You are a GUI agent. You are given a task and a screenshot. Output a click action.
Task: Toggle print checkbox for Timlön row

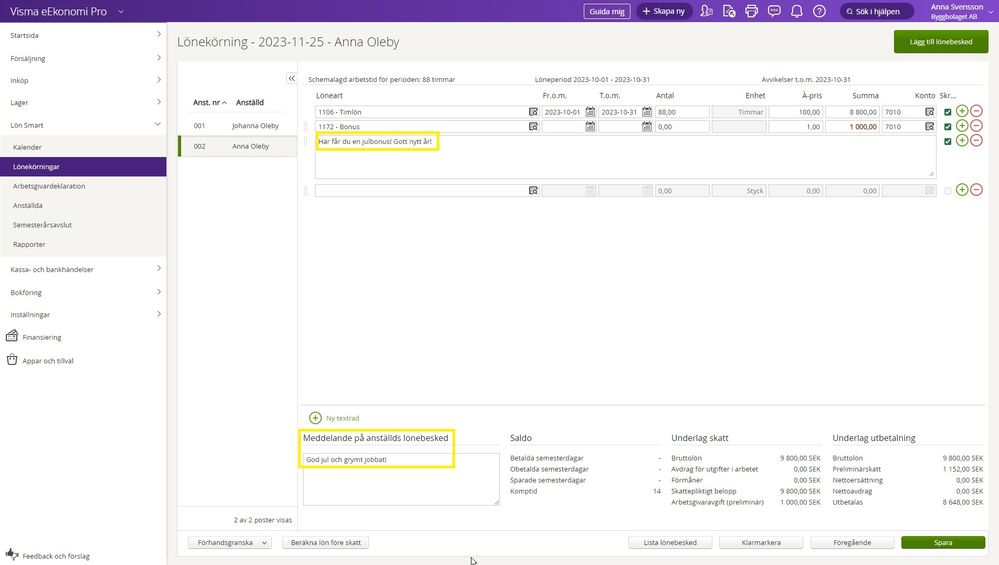(x=948, y=112)
